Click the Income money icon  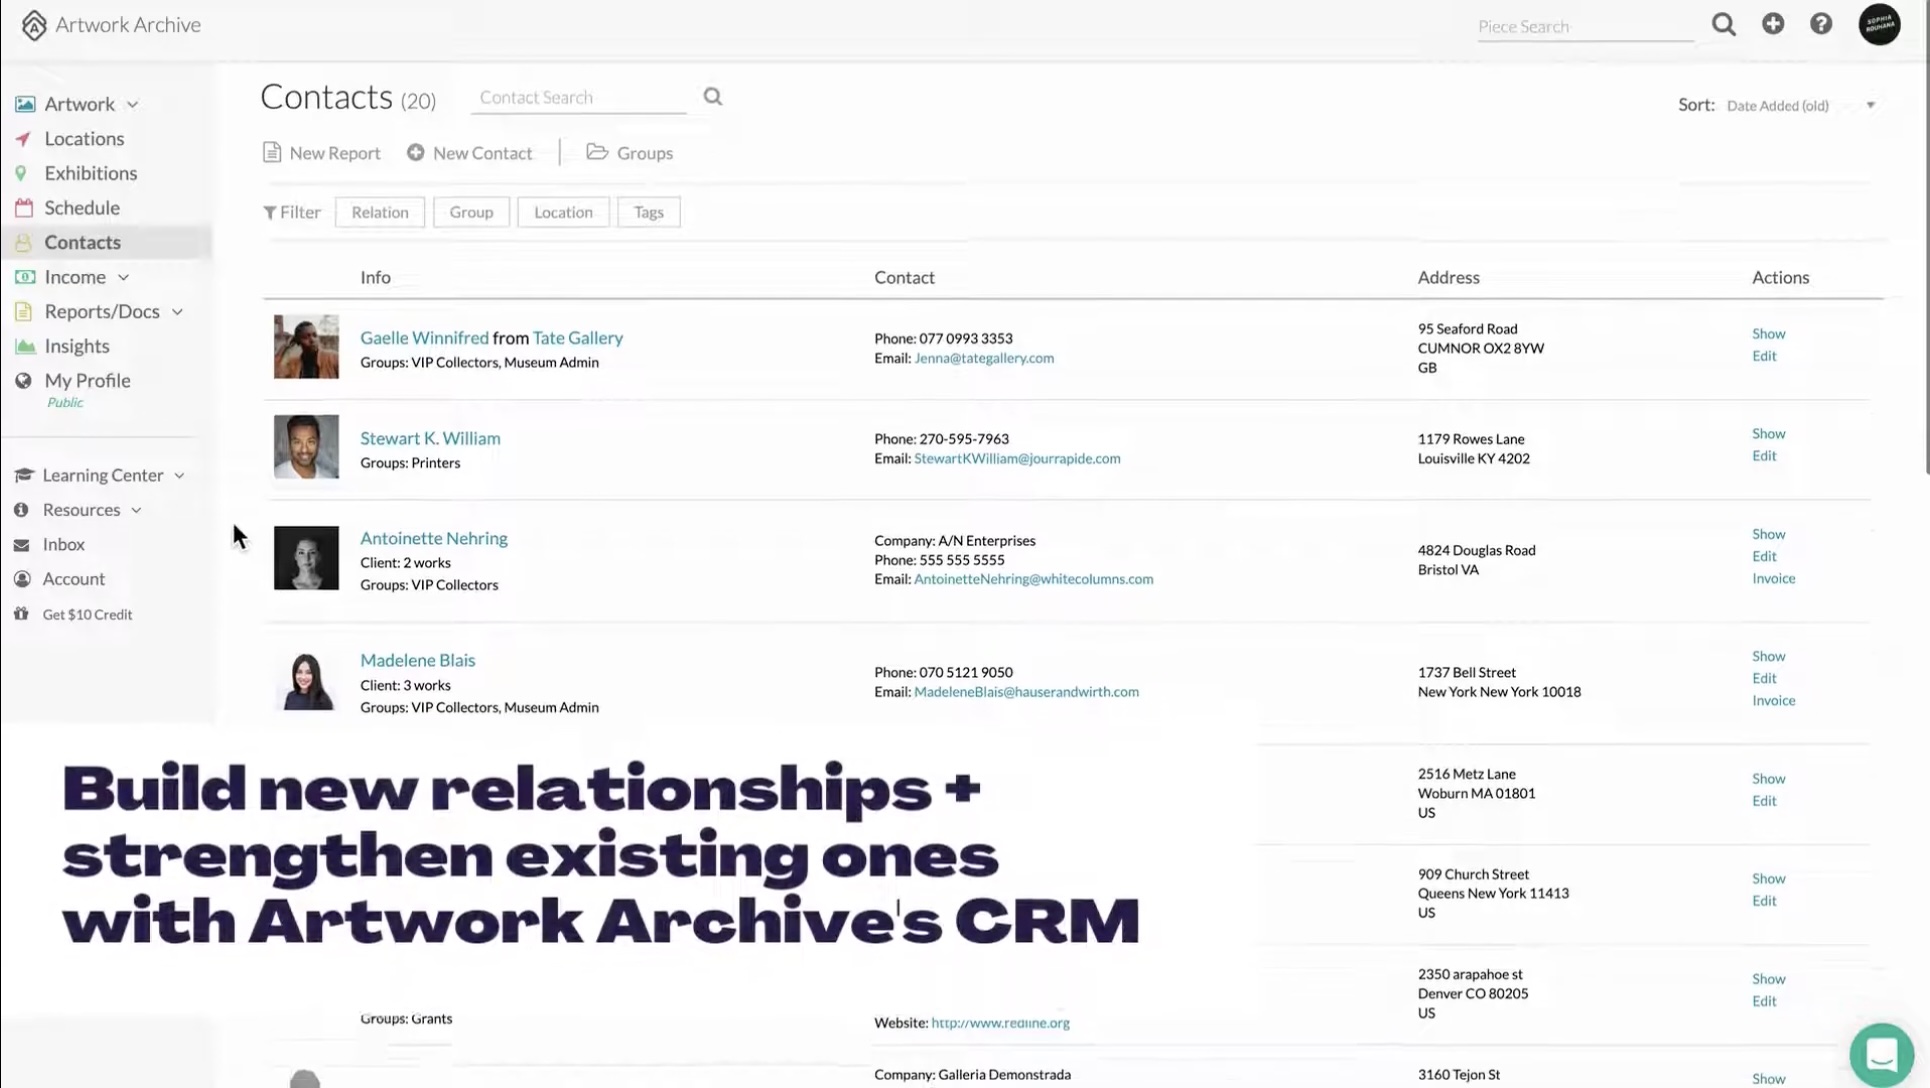tap(25, 277)
